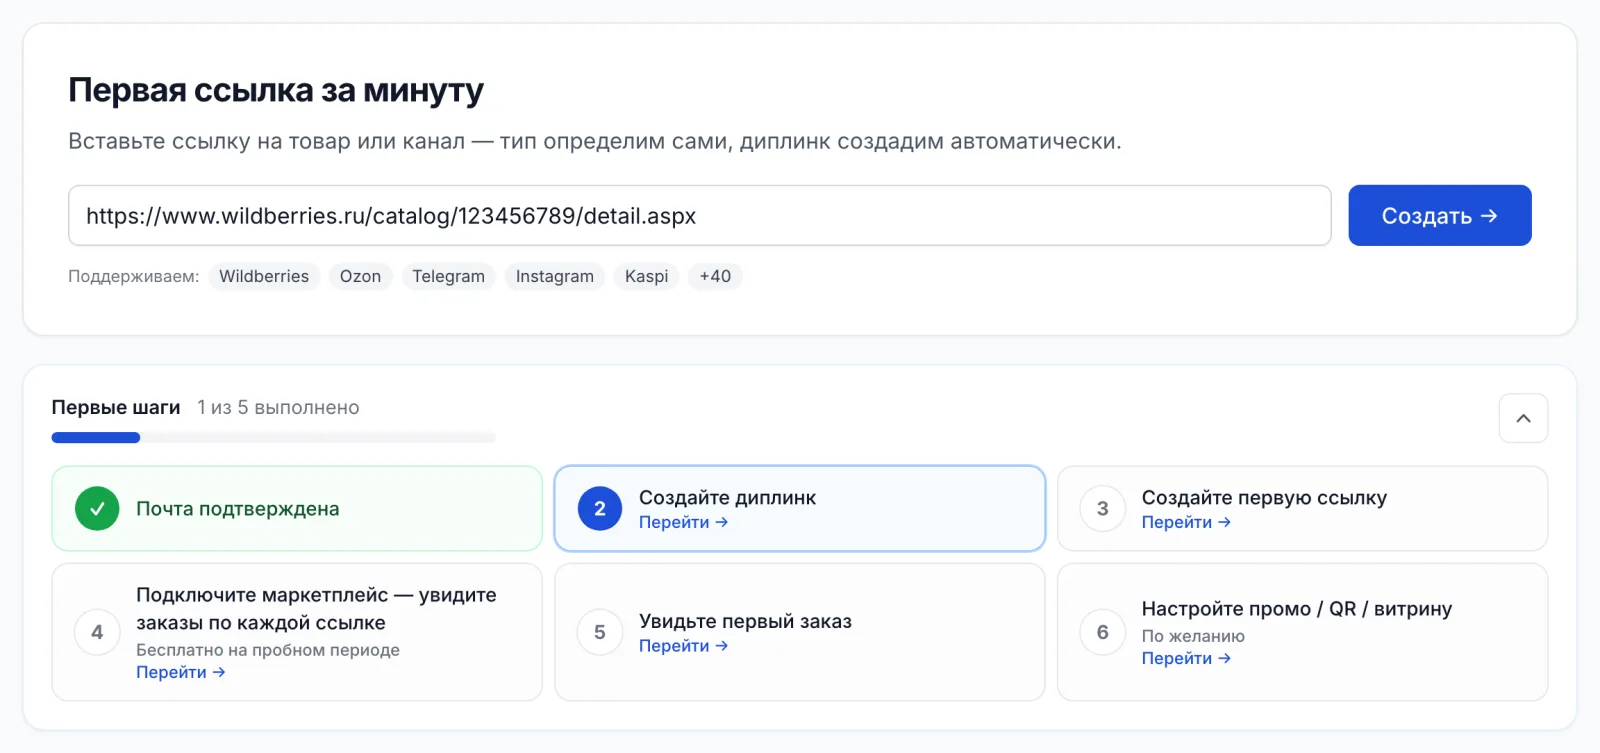
Task: Click the green checkmark icon for confirmed email
Action: [x=97, y=509]
